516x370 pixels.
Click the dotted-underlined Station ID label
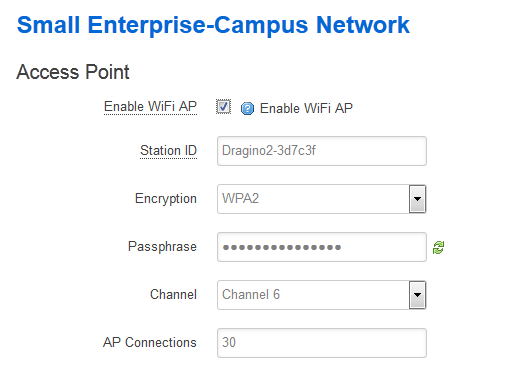[x=168, y=151]
